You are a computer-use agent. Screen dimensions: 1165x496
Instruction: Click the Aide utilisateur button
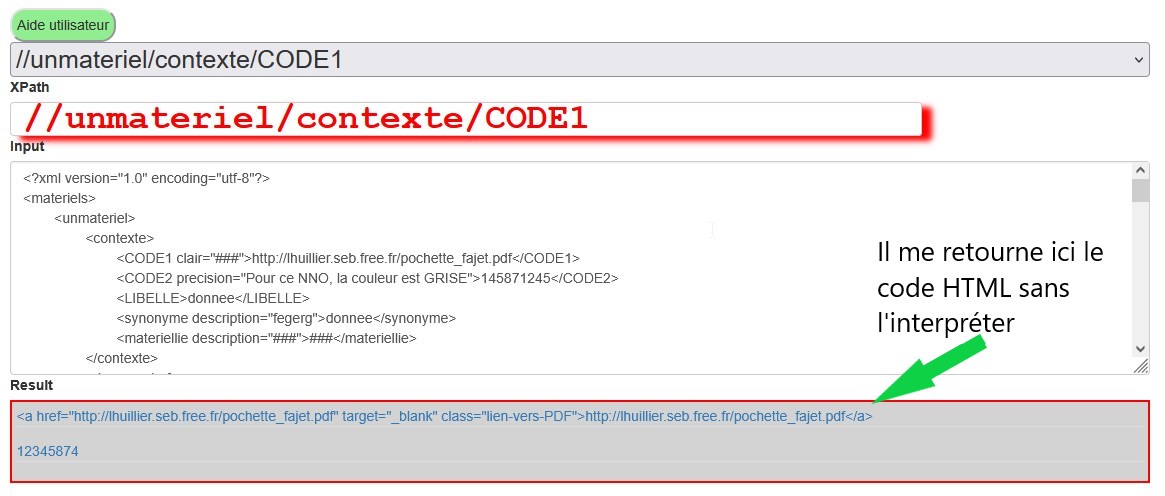pos(63,25)
